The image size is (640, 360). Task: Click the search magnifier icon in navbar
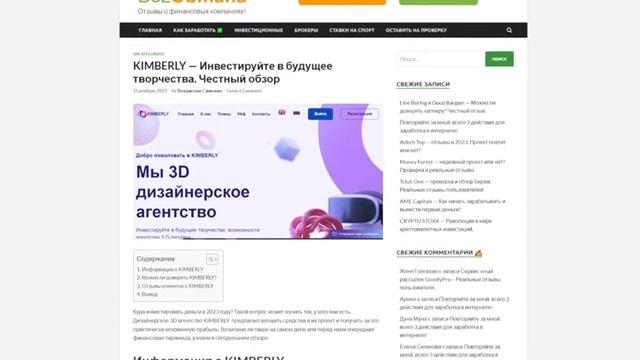pyautogui.click(x=509, y=30)
